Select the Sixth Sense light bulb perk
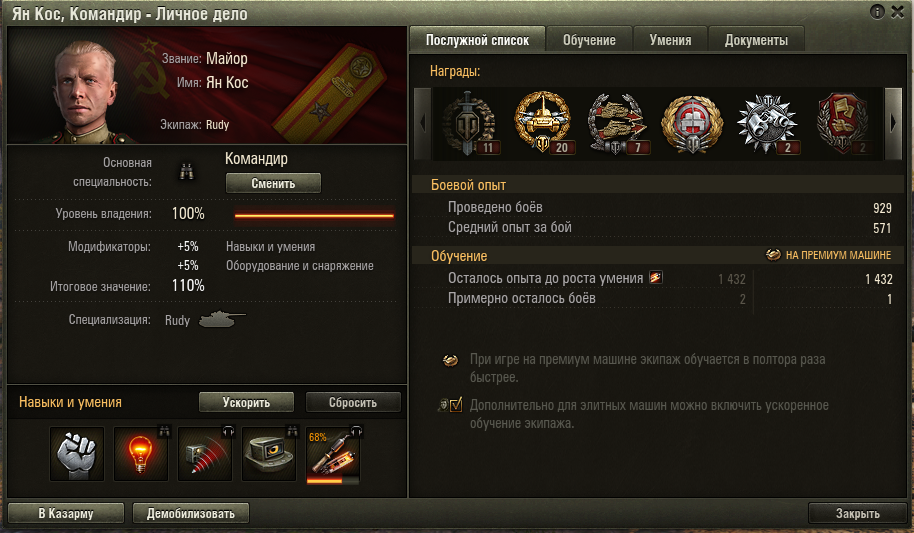The image size is (914, 533). point(140,454)
